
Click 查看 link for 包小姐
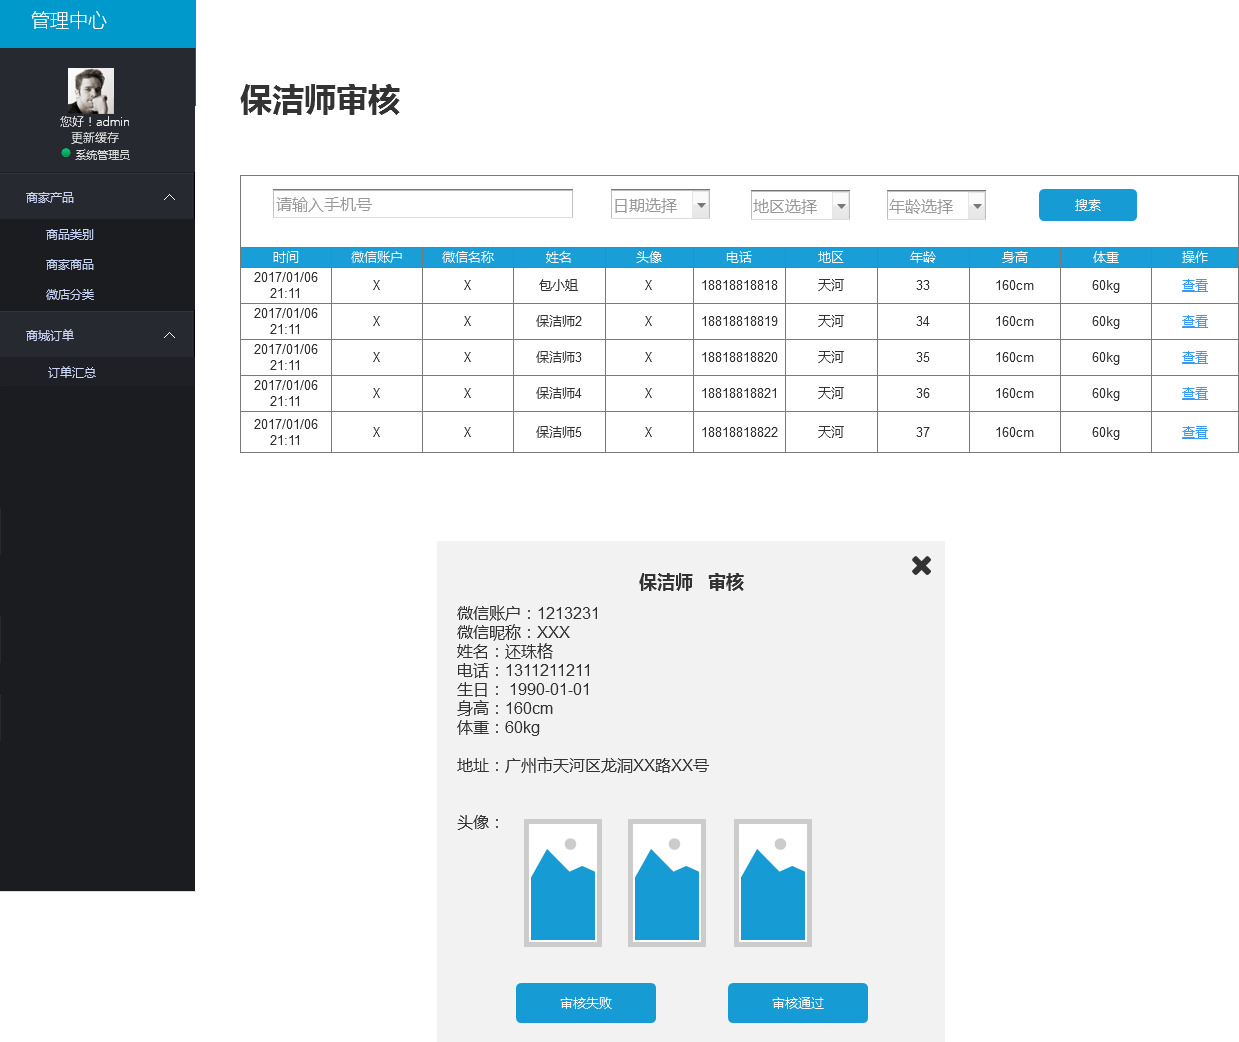point(1194,286)
